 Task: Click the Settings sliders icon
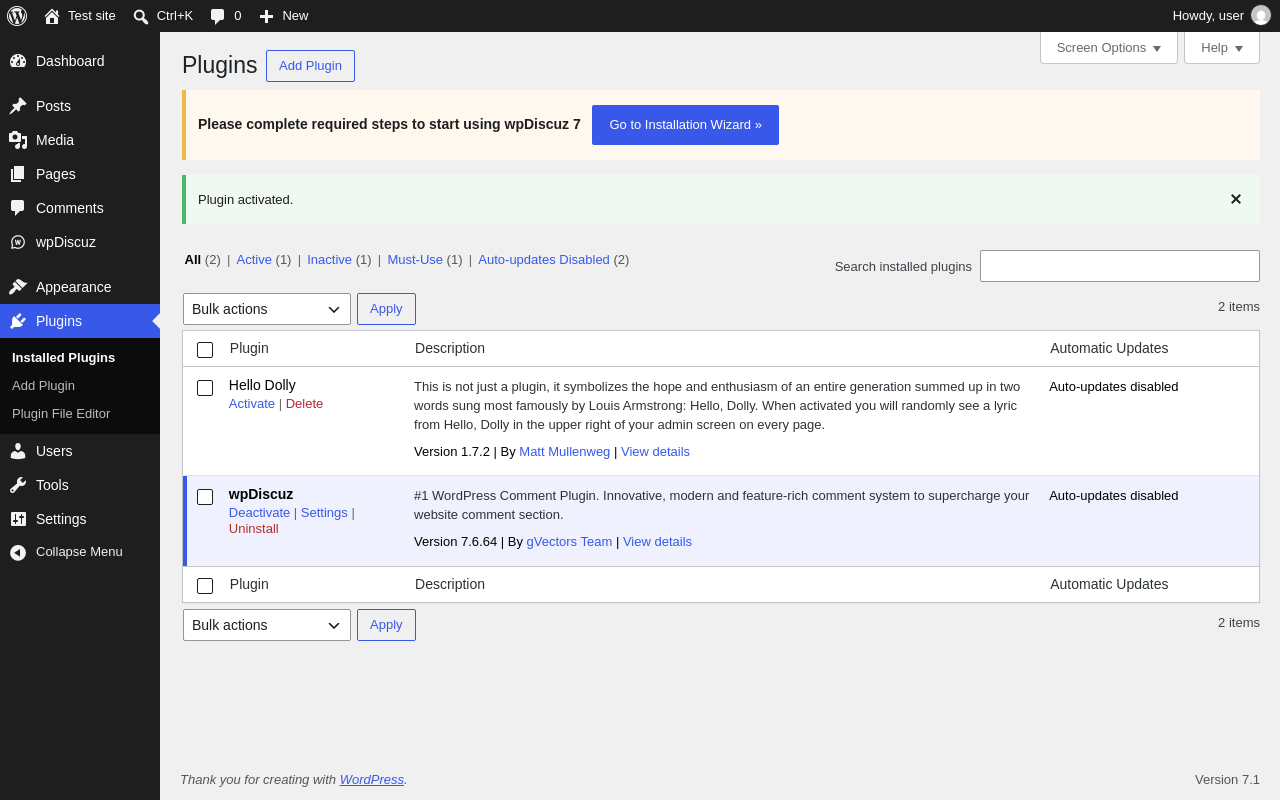point(18,519)
